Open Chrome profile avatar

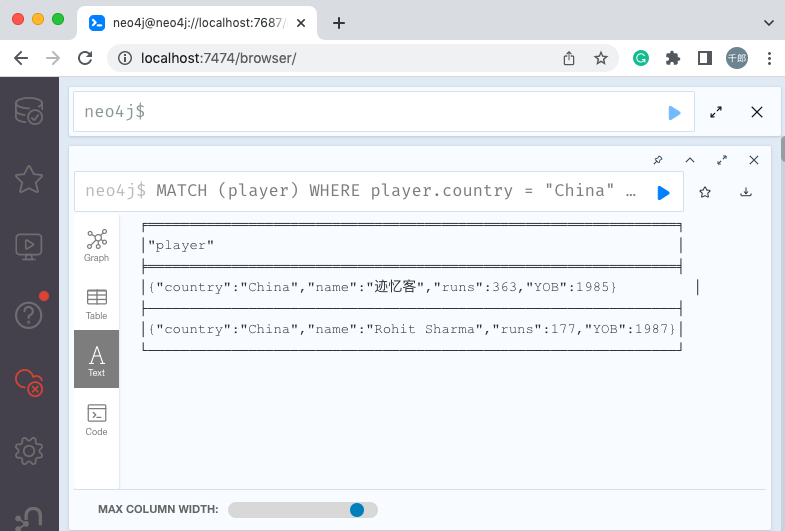(x=737, y=58)
